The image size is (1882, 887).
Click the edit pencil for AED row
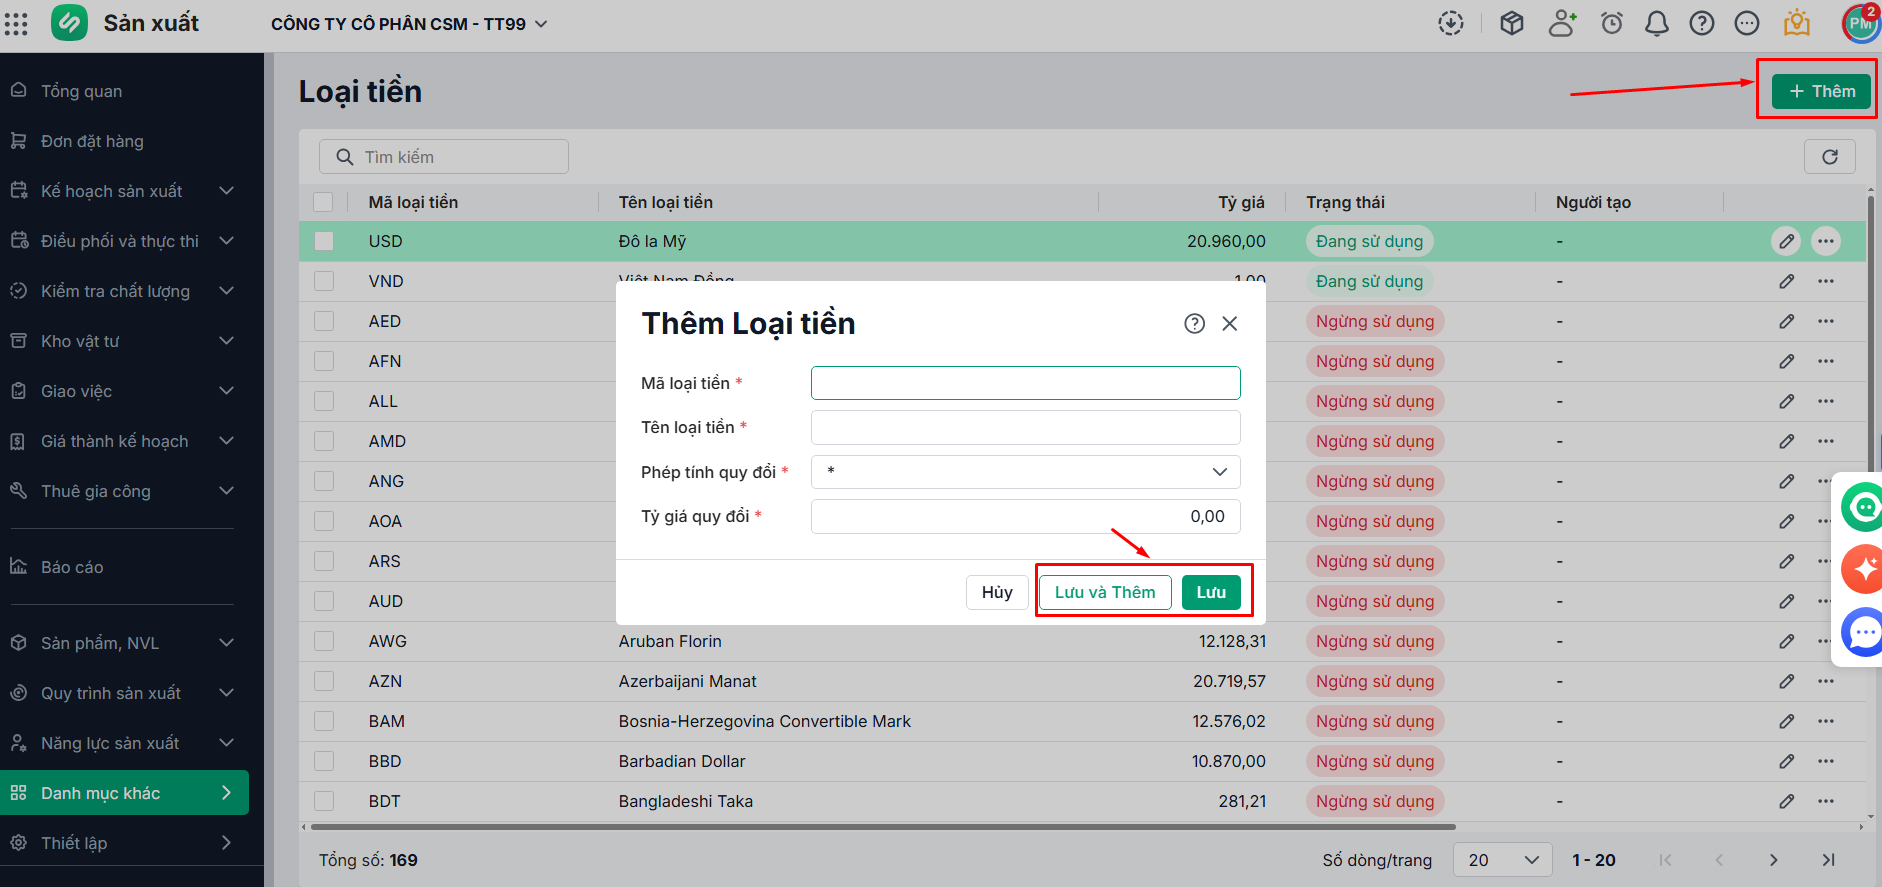pyautogui.click(x=1786, y=321)
